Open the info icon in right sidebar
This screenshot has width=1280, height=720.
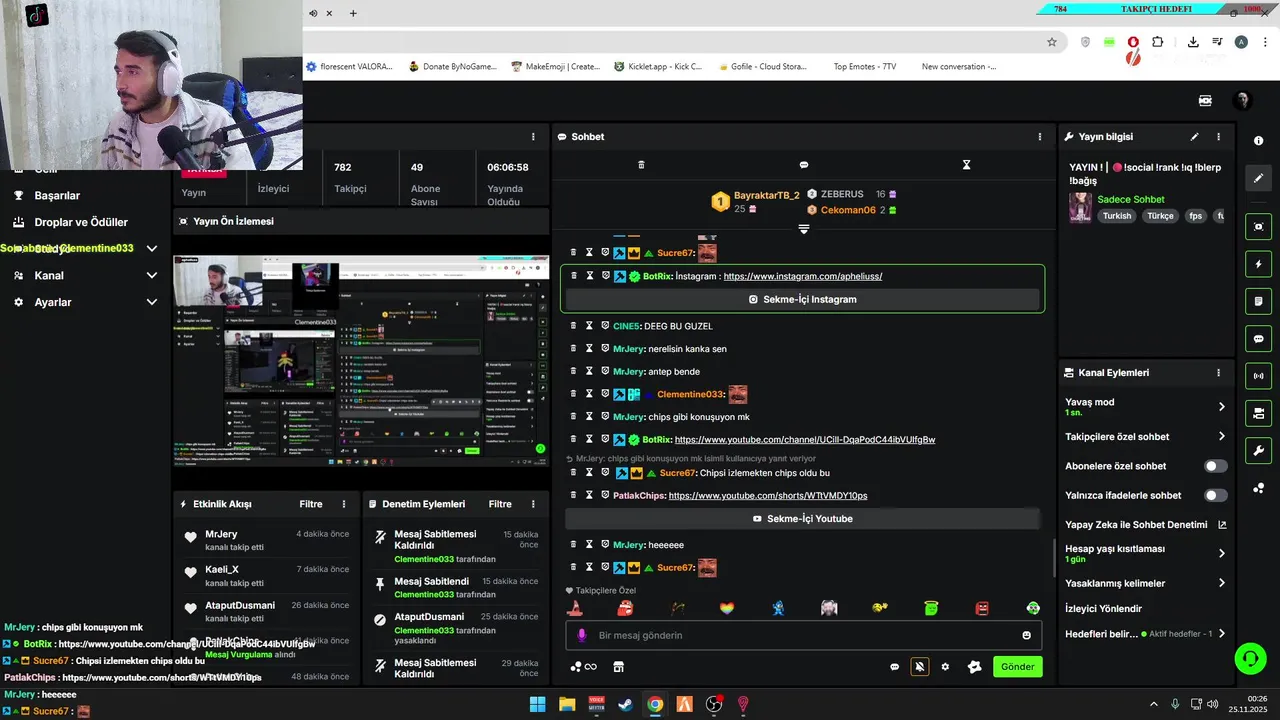tap(1258, 141)
